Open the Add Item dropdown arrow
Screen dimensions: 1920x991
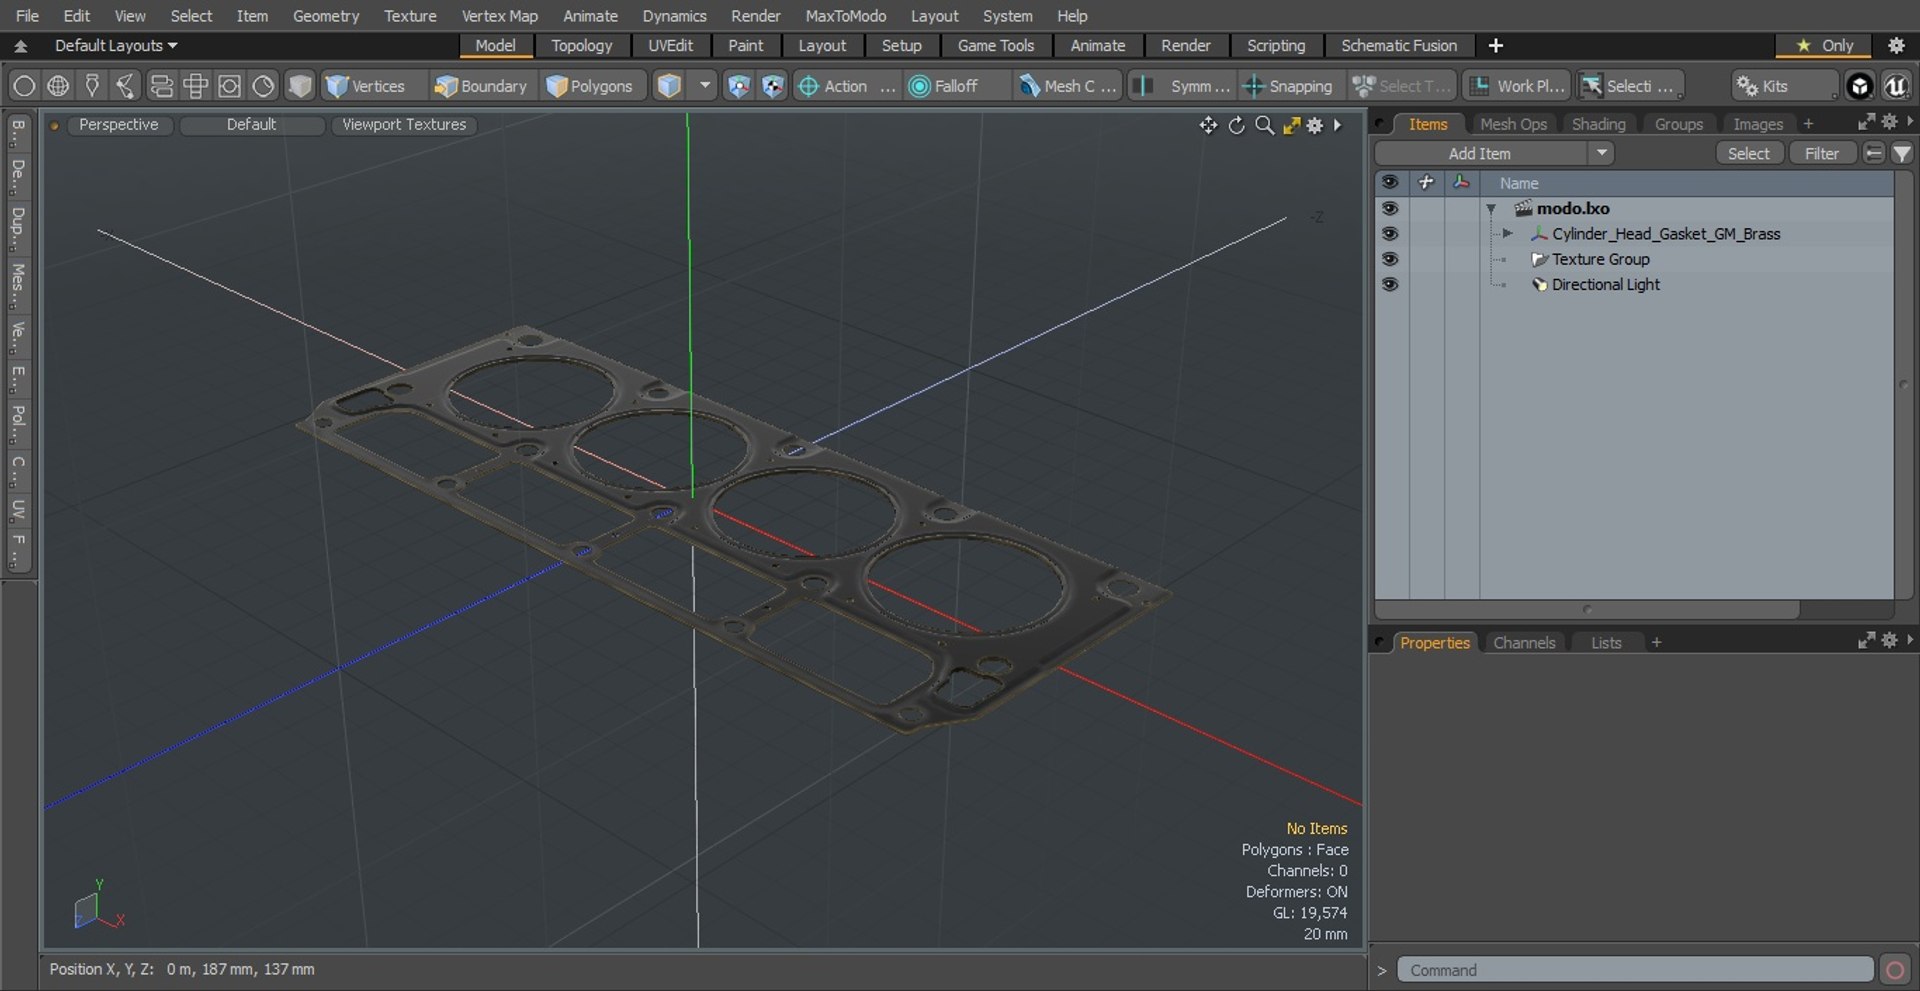(x=1601, y=153)
